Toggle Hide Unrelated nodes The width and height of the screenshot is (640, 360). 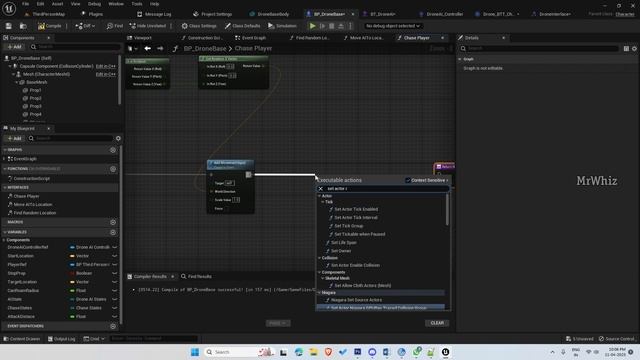click(x=148, y=26)
